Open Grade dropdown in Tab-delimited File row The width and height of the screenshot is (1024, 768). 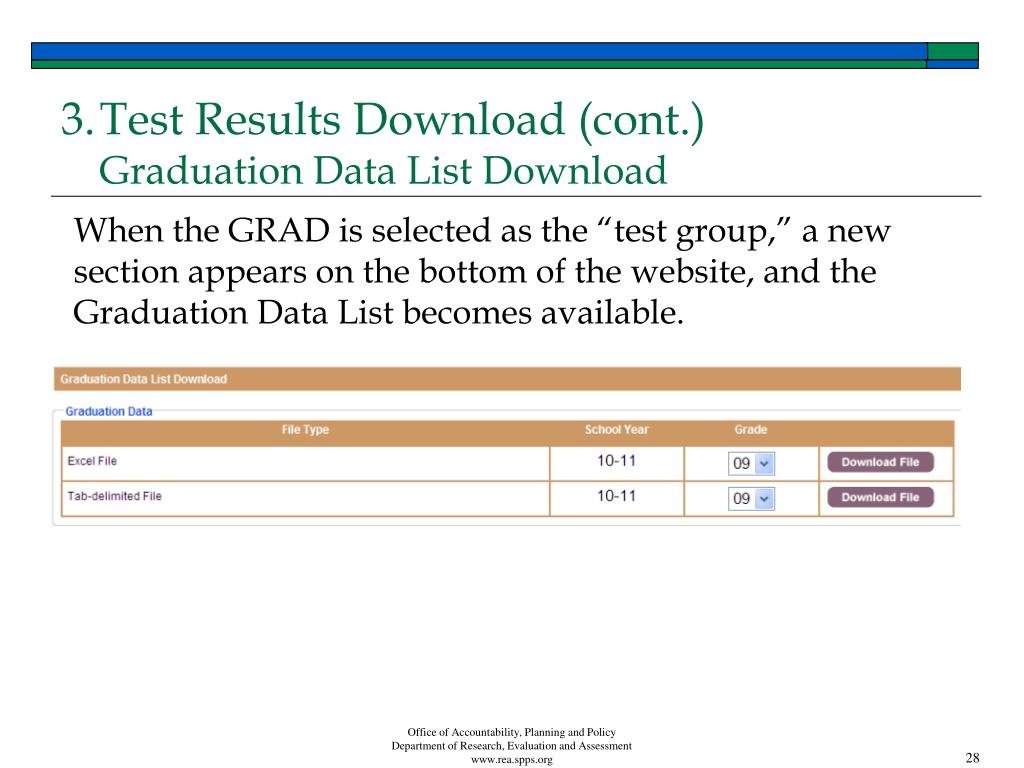[x=751, y=498]
